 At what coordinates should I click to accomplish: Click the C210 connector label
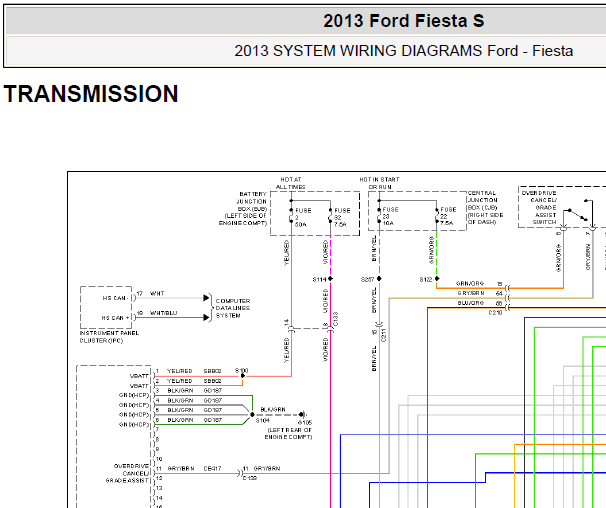(495, 312)
